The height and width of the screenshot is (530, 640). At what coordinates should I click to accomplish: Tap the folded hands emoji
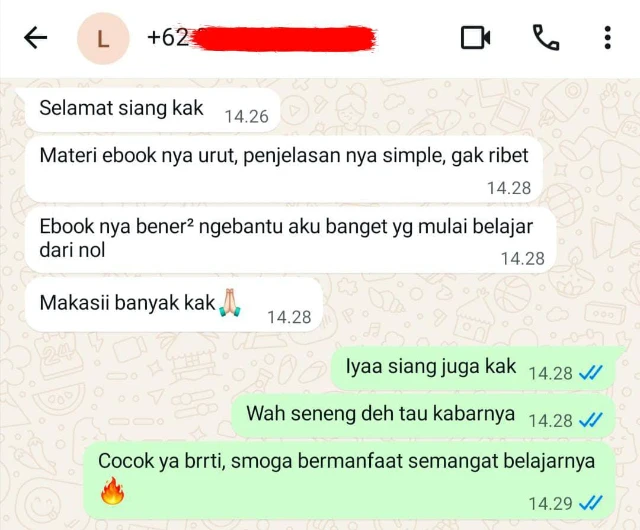(230, 303)
